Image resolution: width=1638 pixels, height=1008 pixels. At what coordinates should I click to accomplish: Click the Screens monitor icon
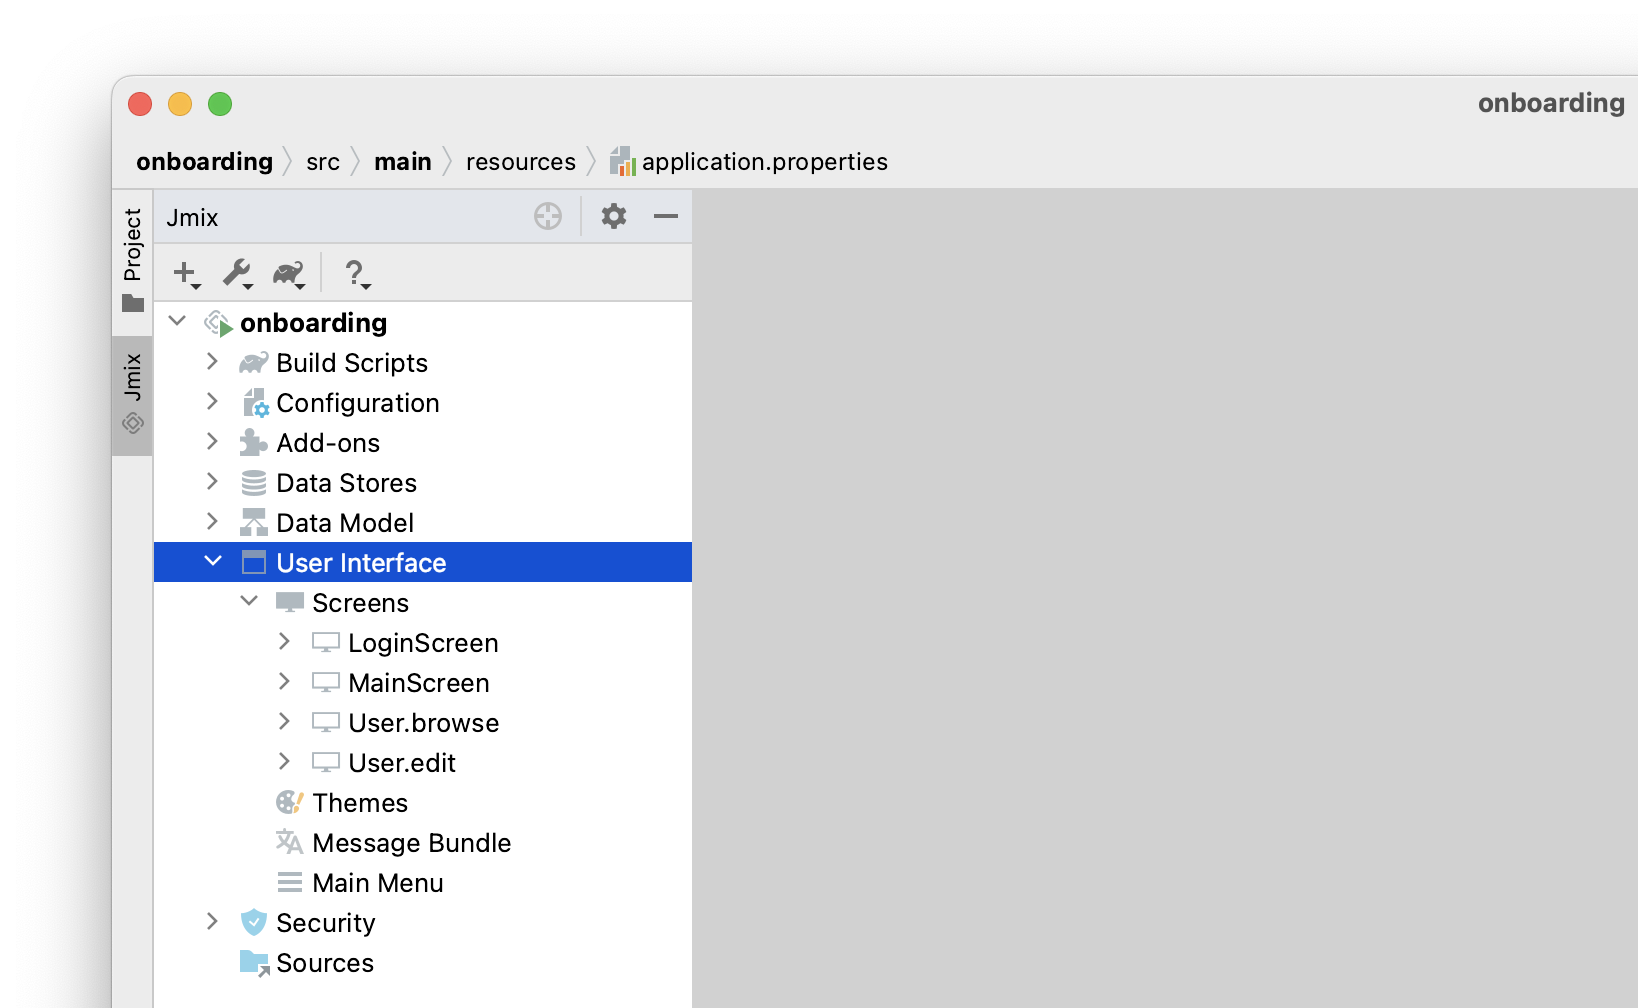290,602
